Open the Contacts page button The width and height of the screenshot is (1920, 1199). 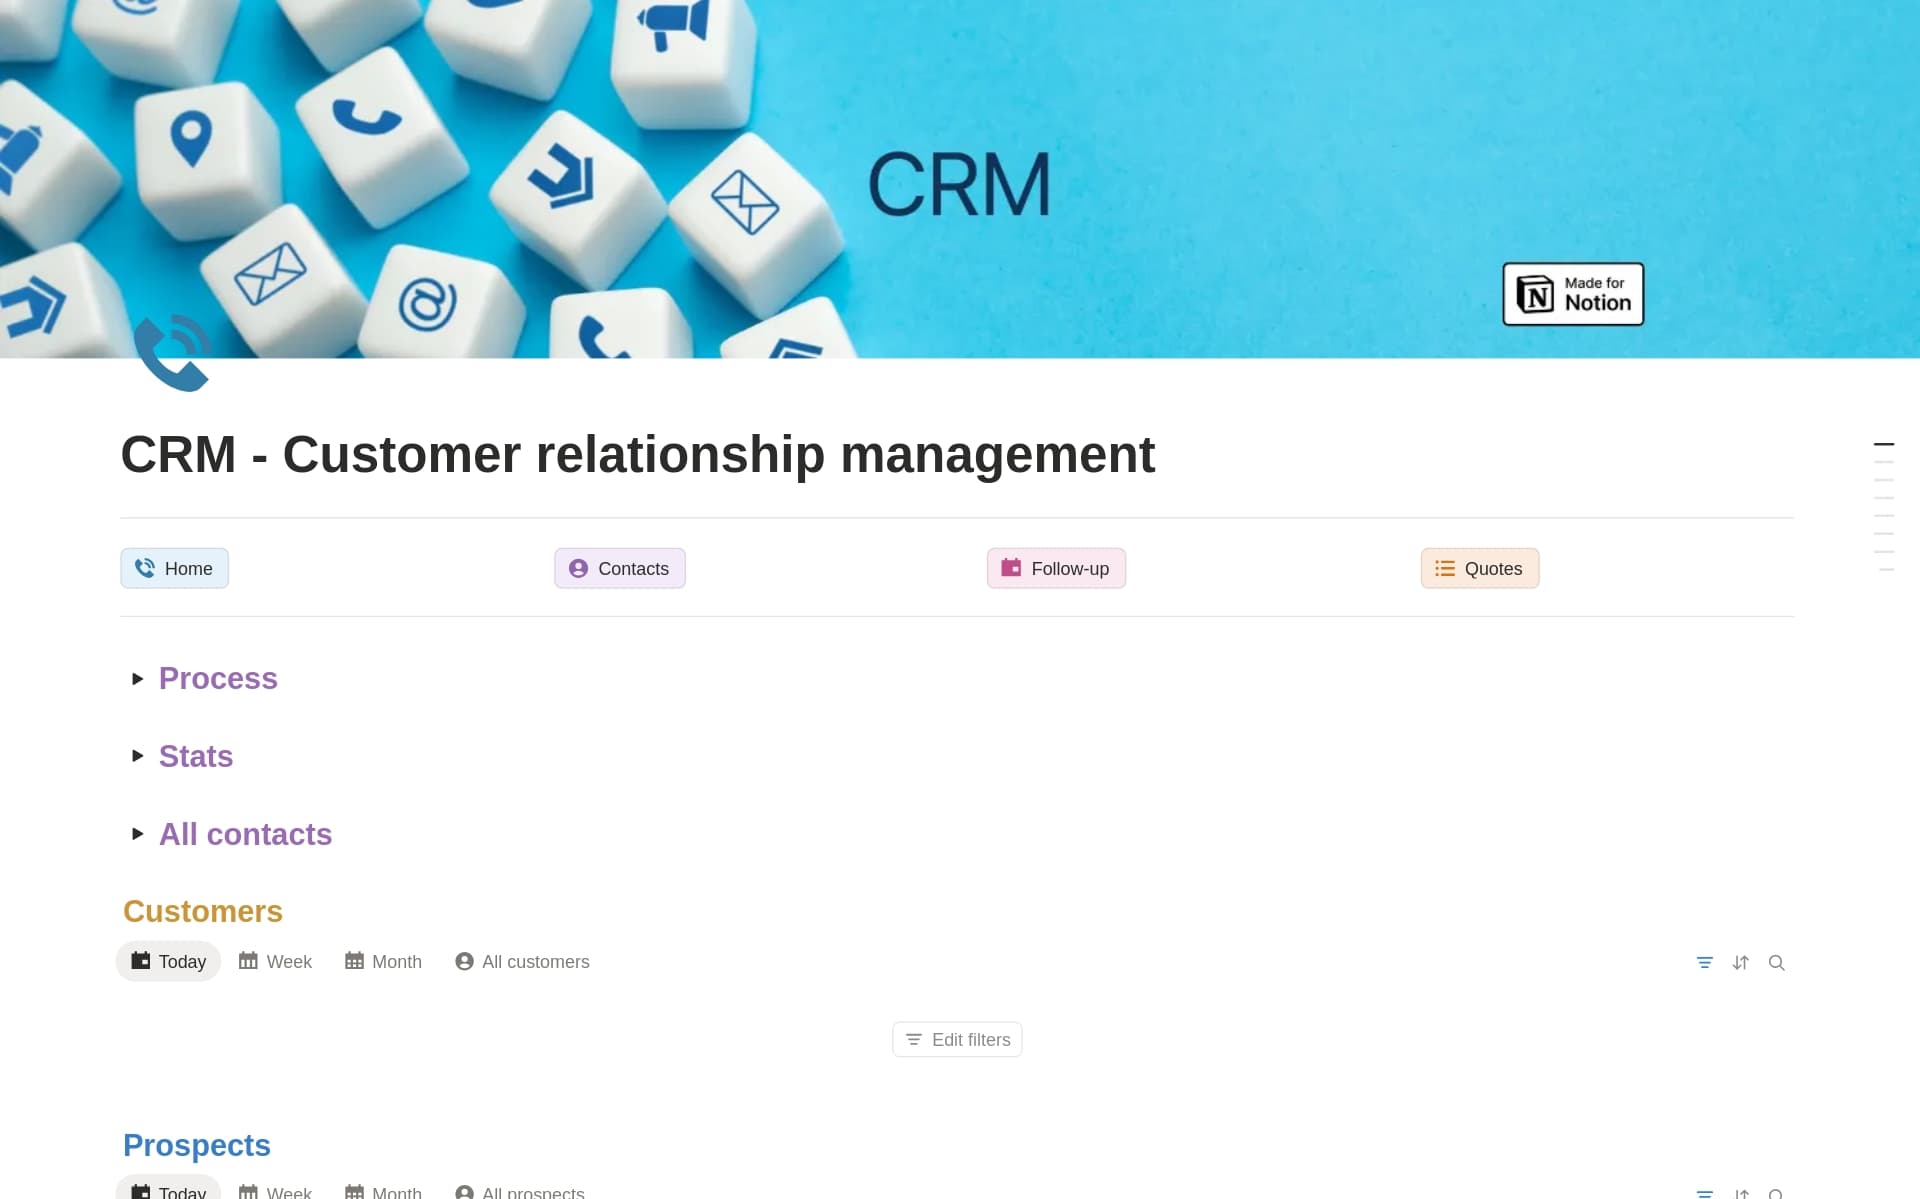(619, 568)
